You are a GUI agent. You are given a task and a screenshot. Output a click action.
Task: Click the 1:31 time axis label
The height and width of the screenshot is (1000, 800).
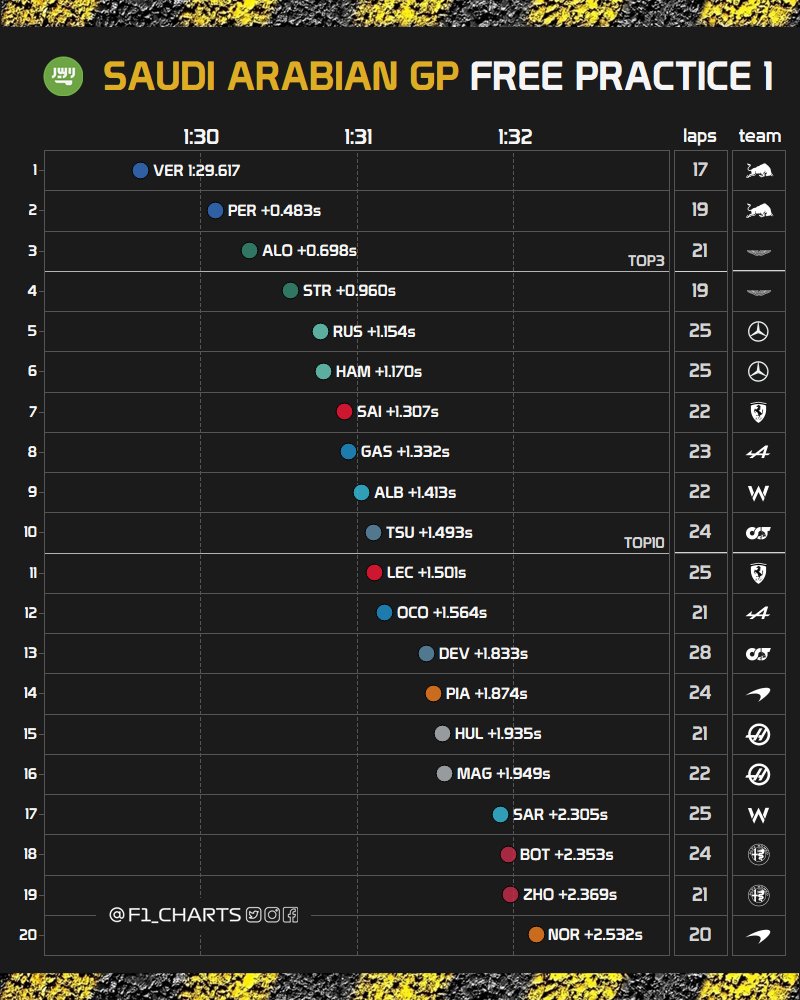click(x=358, y=137)
